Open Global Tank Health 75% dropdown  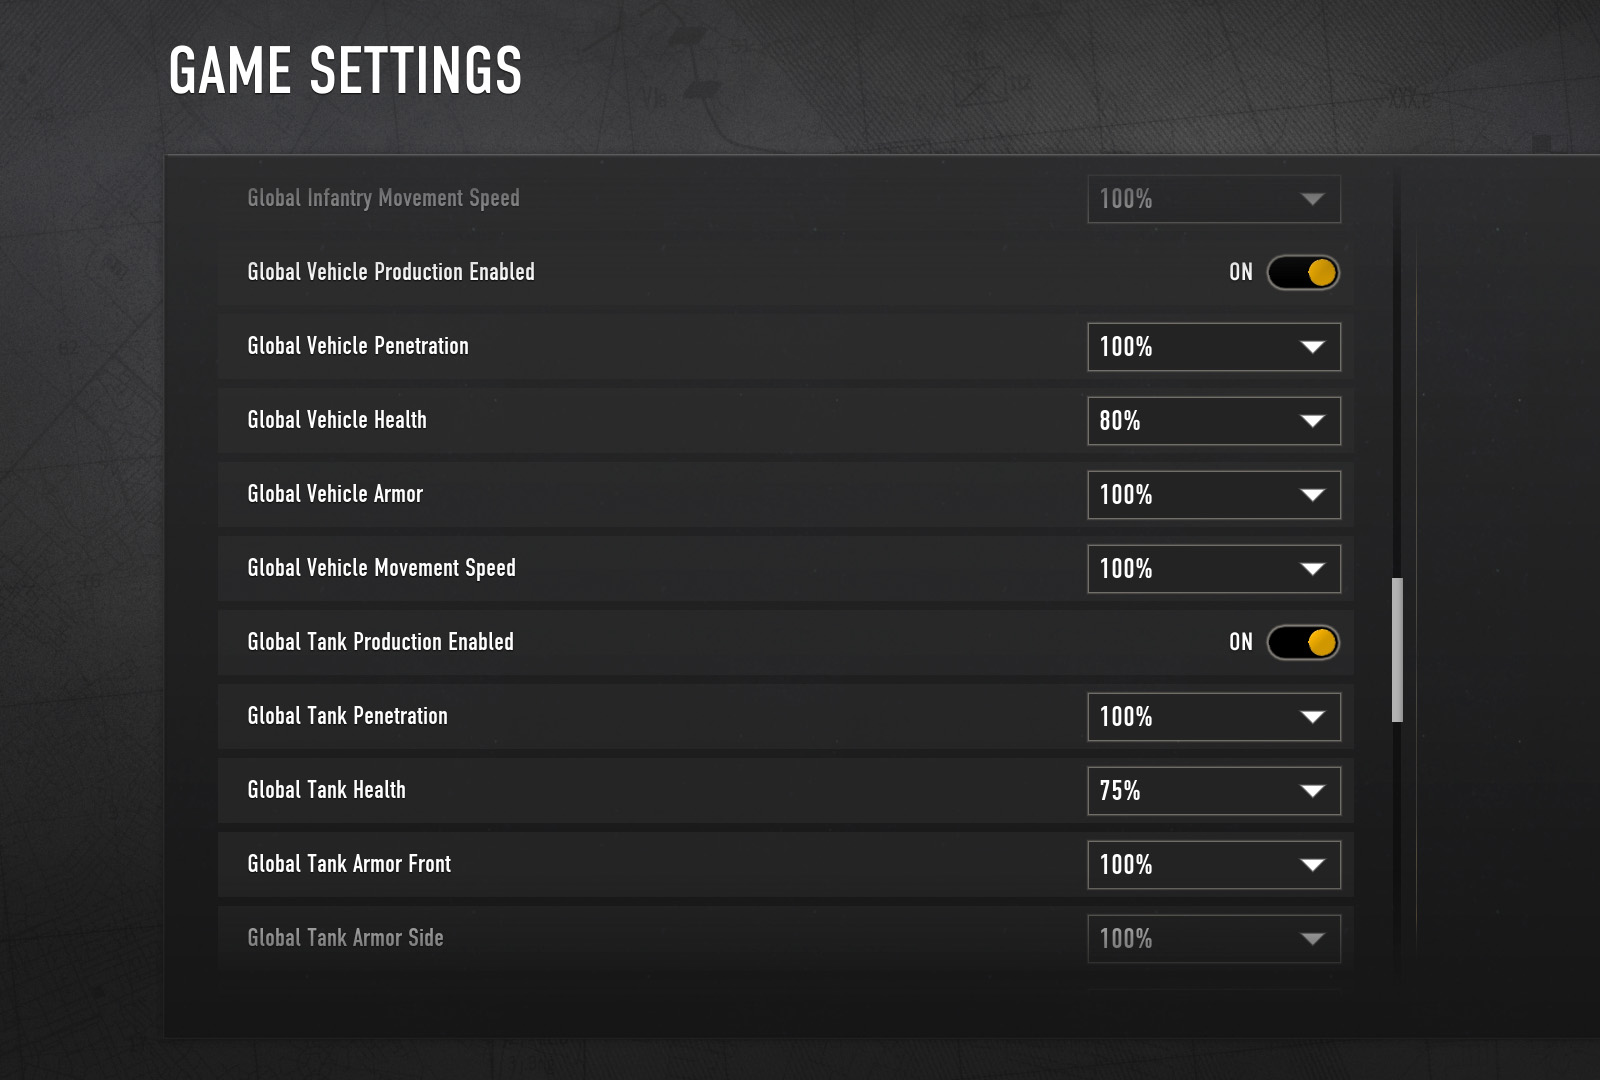click(1213, 791)
